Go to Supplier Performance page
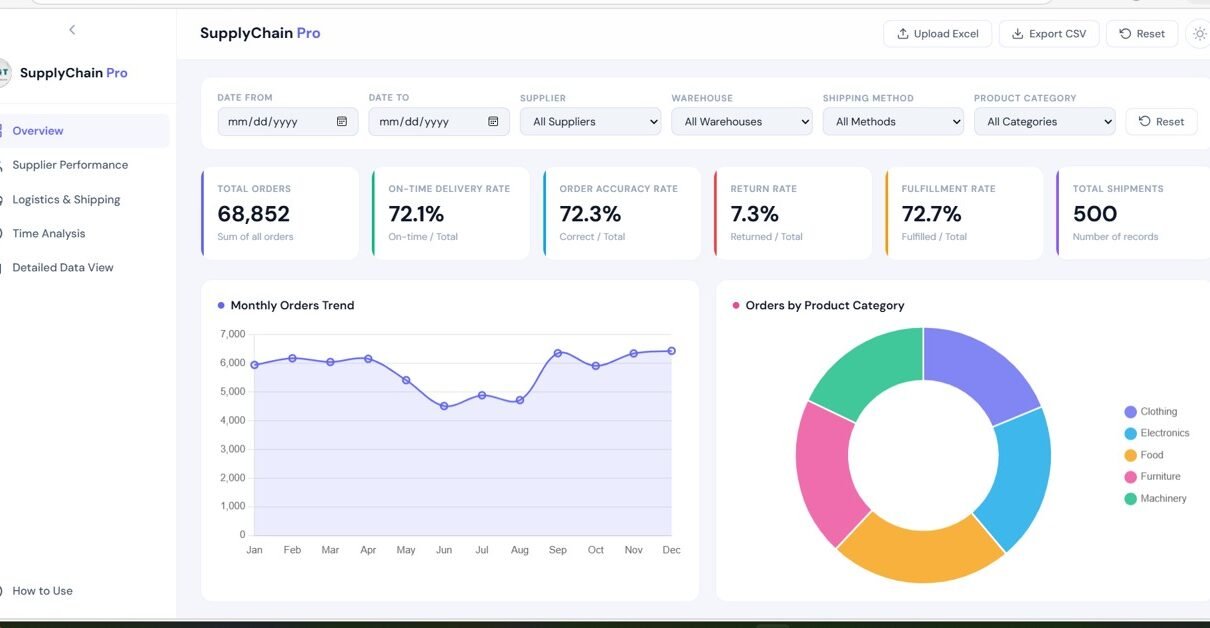The width and height of the screenshot is (1210, 628). 70,165
